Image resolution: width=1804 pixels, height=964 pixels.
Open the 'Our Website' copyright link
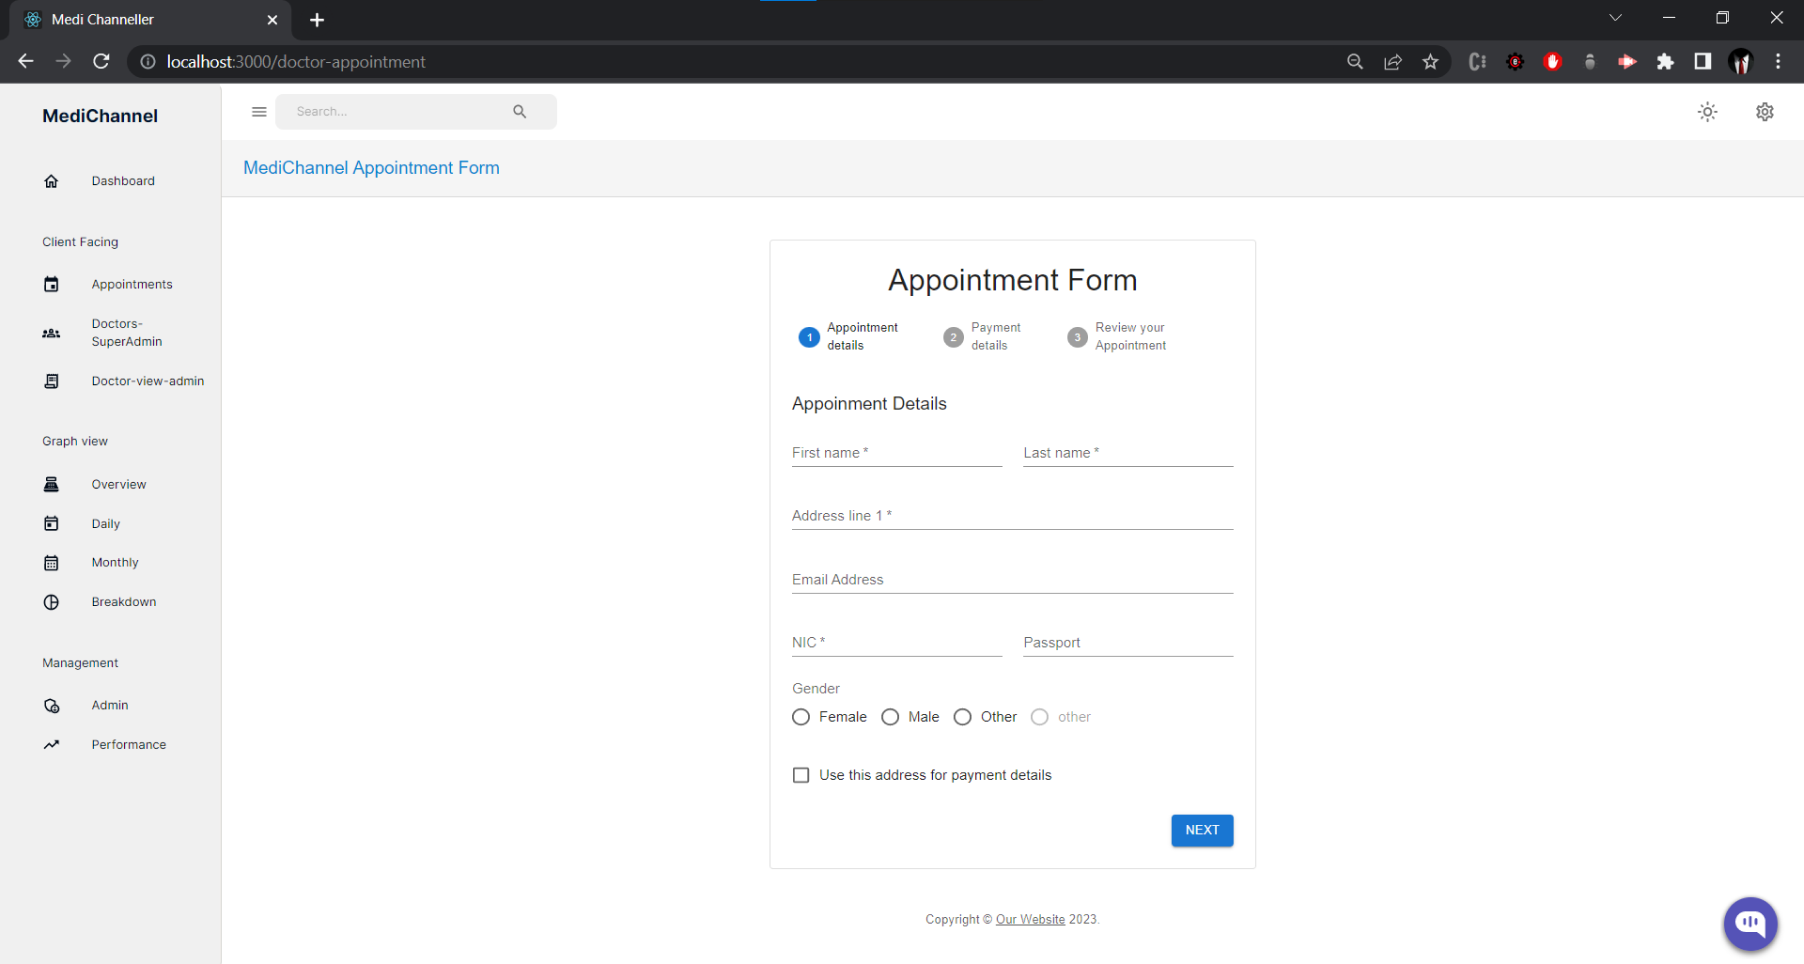(1031, 919)
